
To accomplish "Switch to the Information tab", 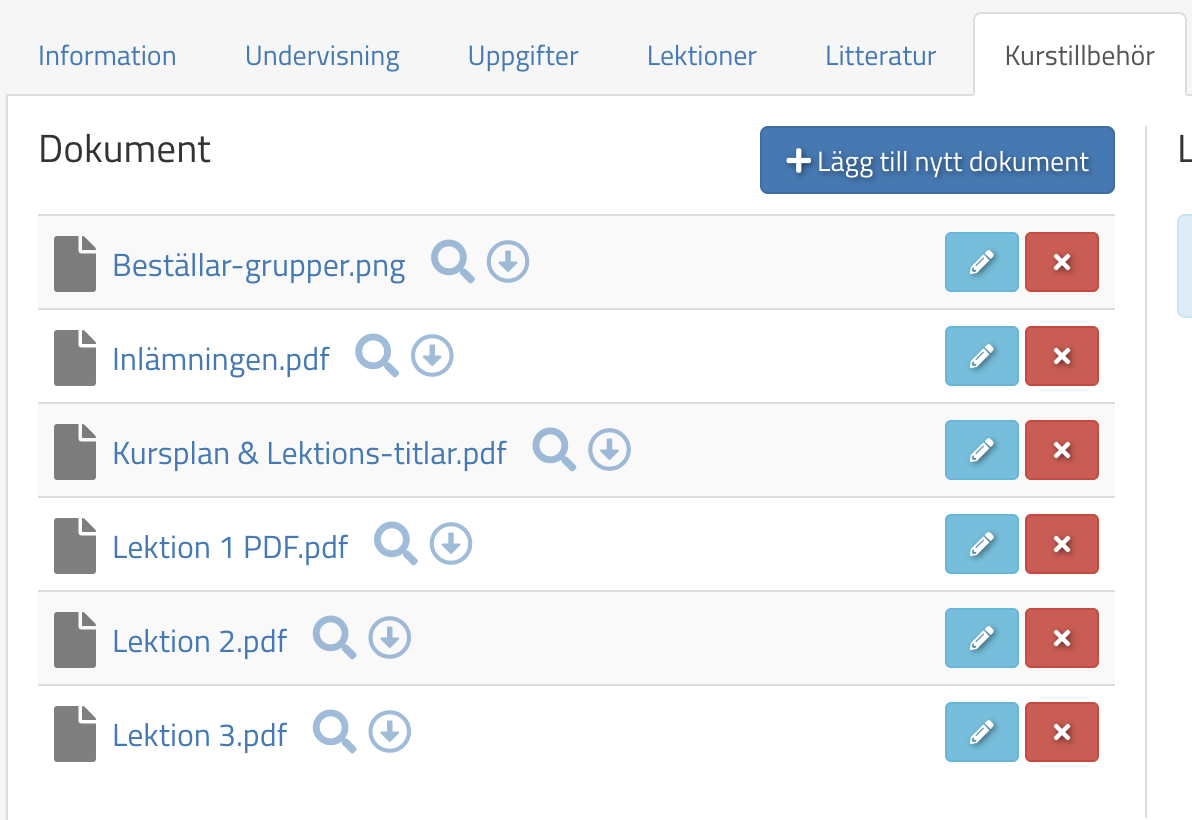I will pyautogui.click(x=107, y=56).
